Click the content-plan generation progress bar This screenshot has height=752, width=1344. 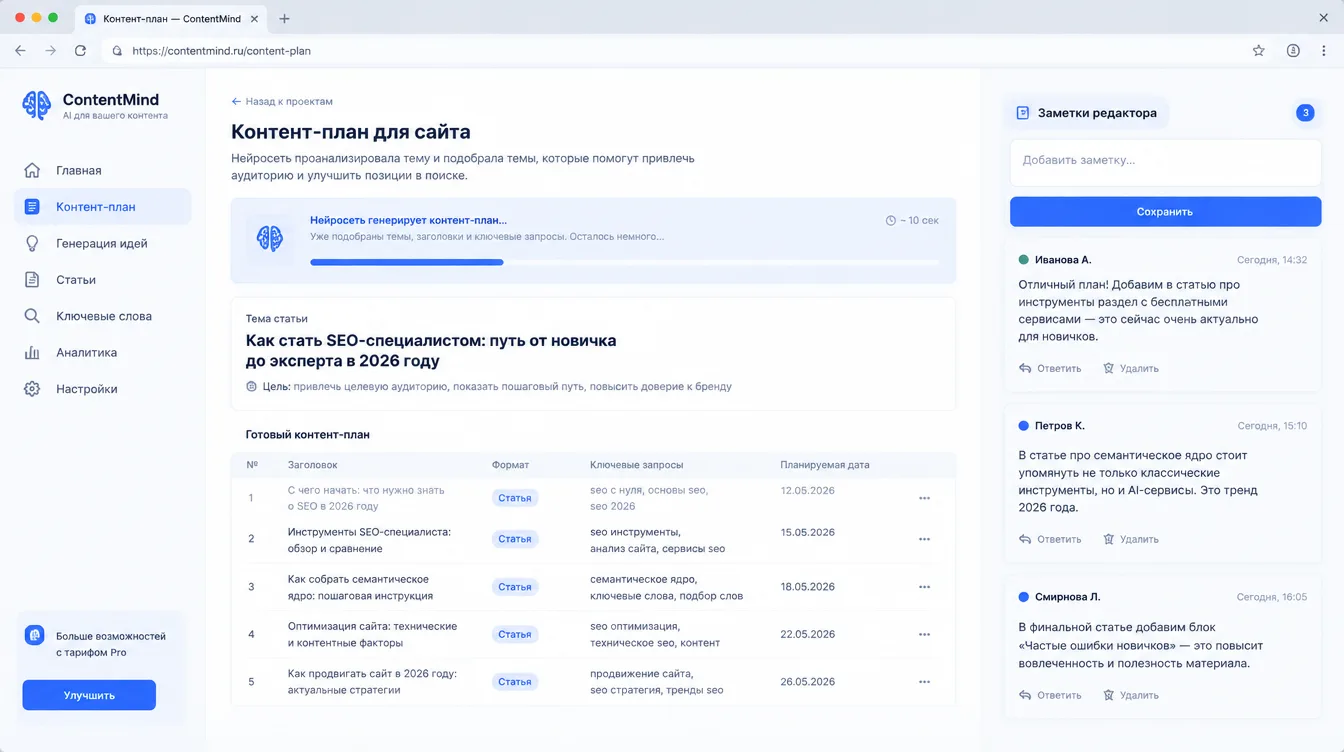(x=624, y=262)
